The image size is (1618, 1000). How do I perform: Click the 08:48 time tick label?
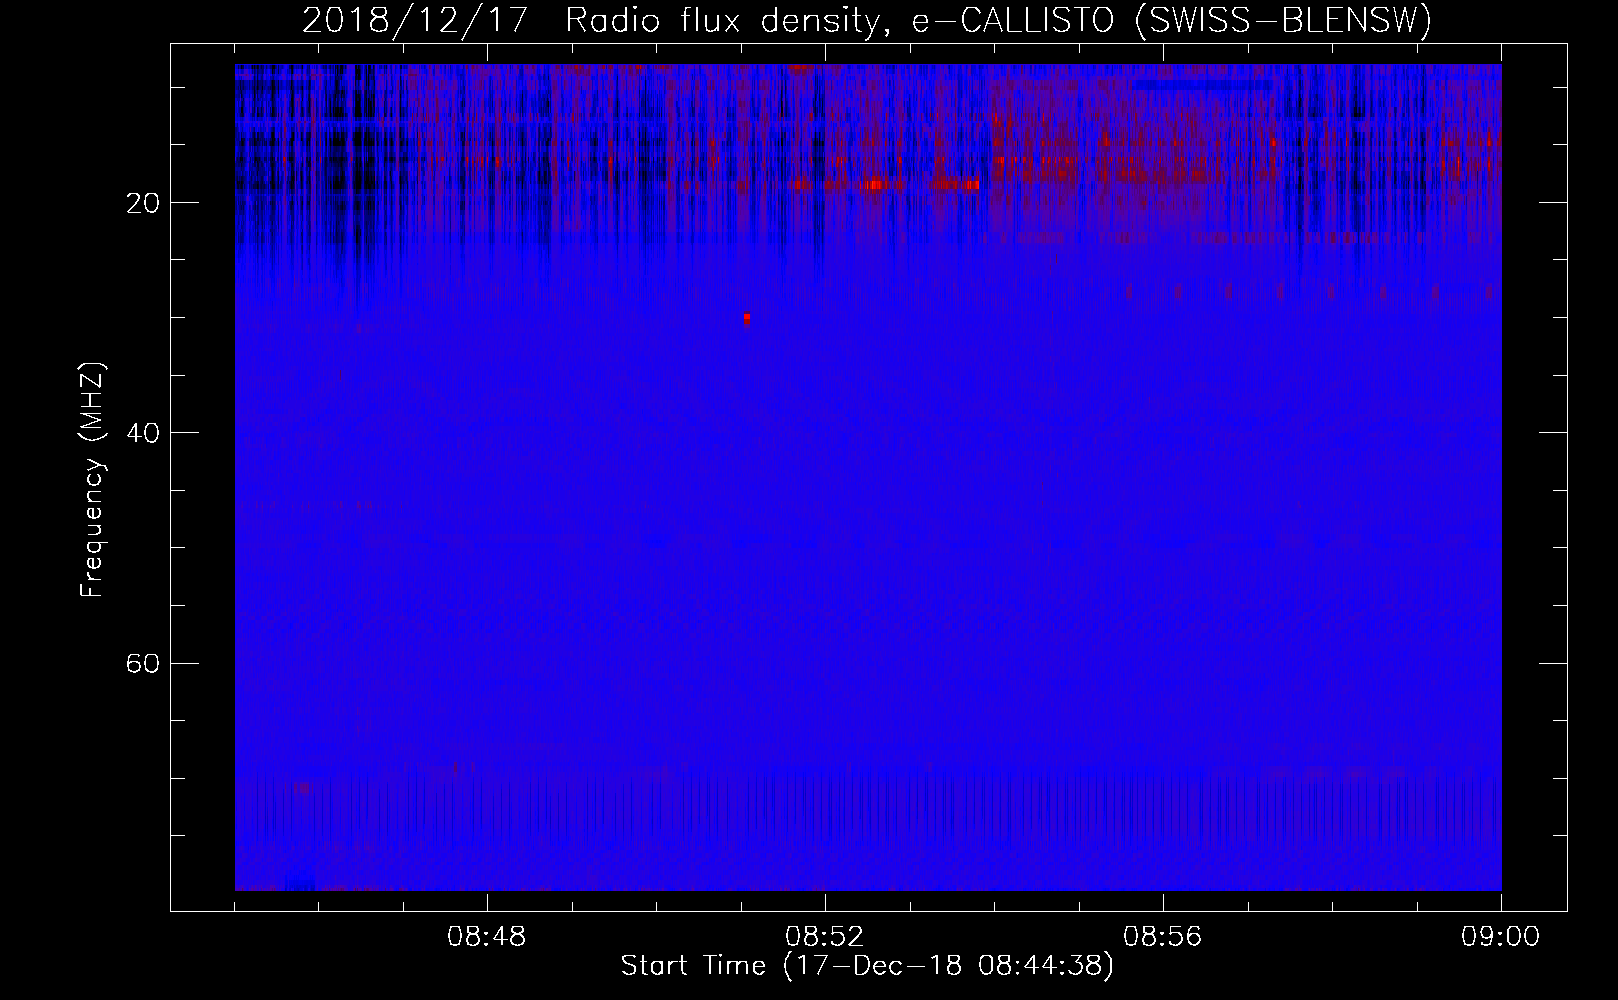tap(487, 937)
